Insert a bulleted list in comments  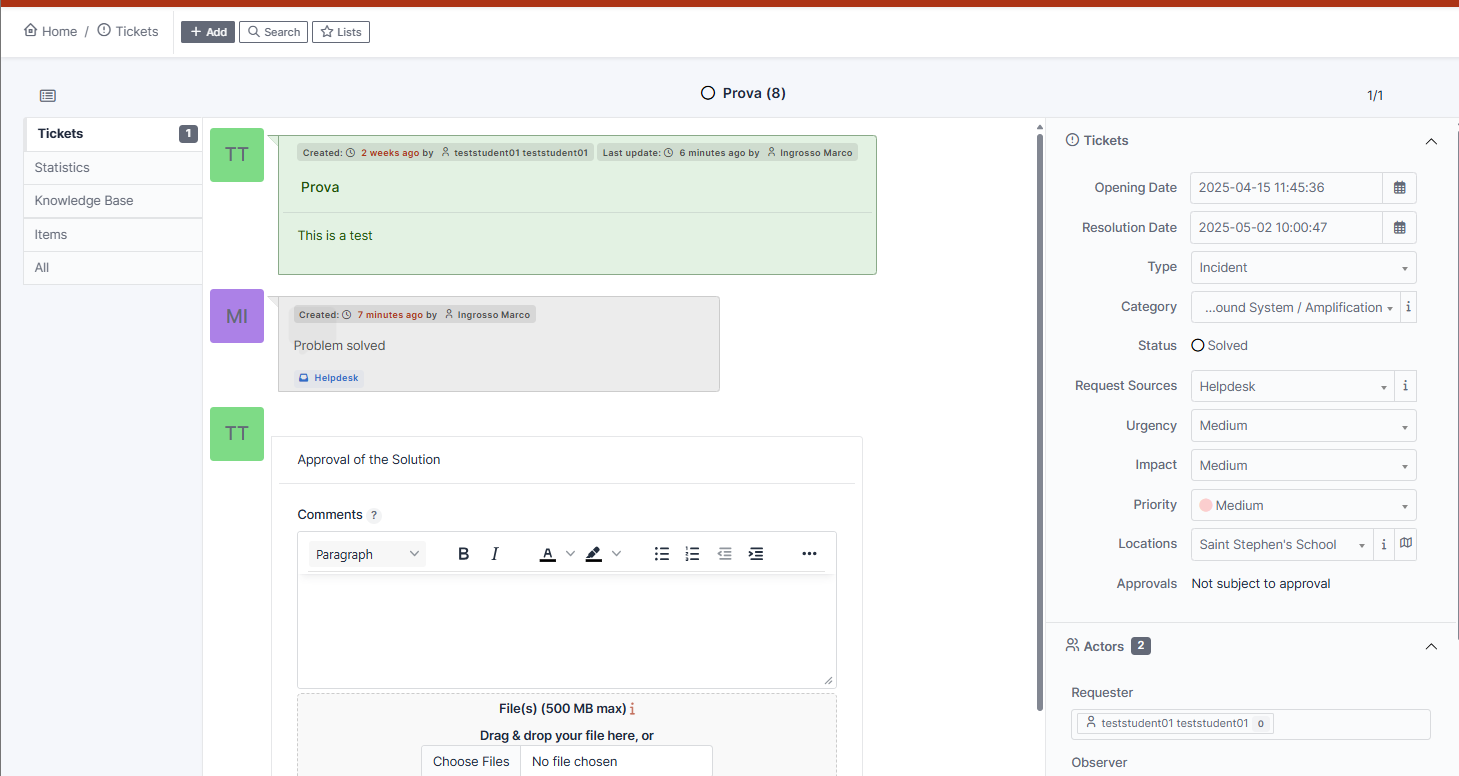point(661,554)
